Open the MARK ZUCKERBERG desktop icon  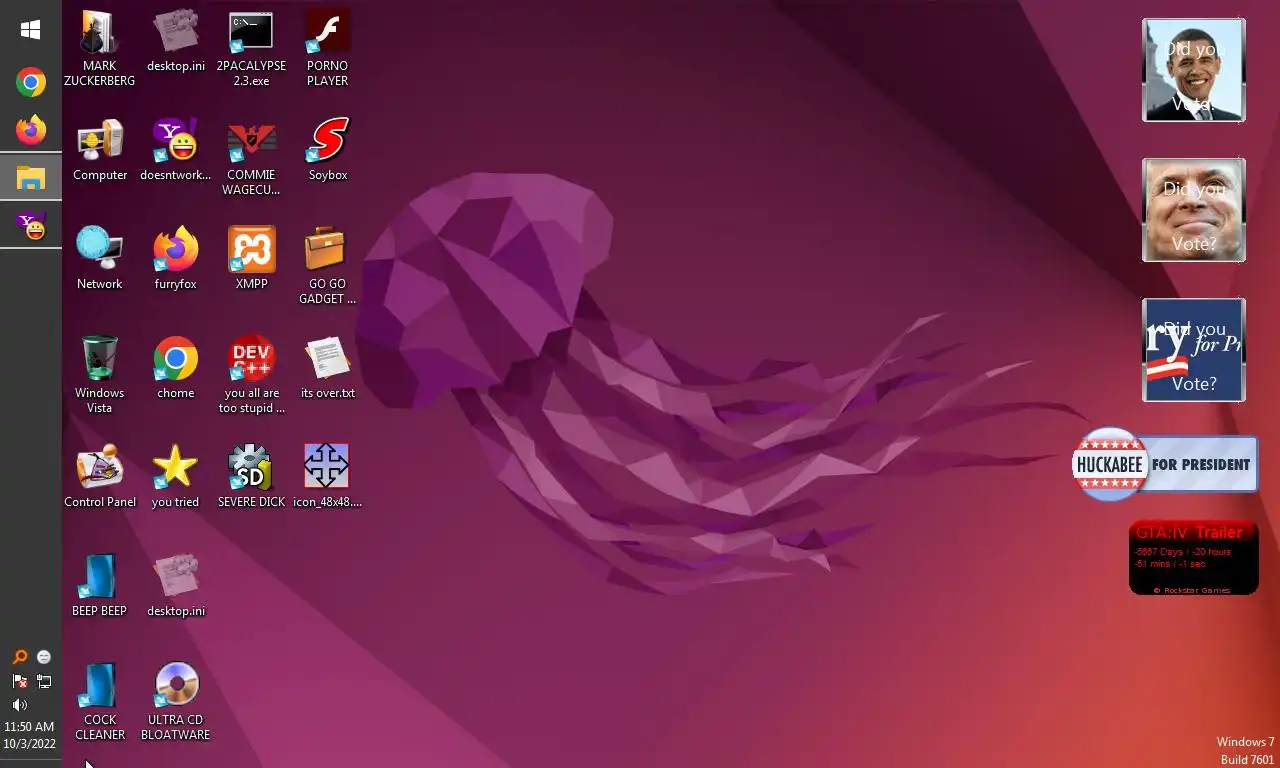[99, 48]
